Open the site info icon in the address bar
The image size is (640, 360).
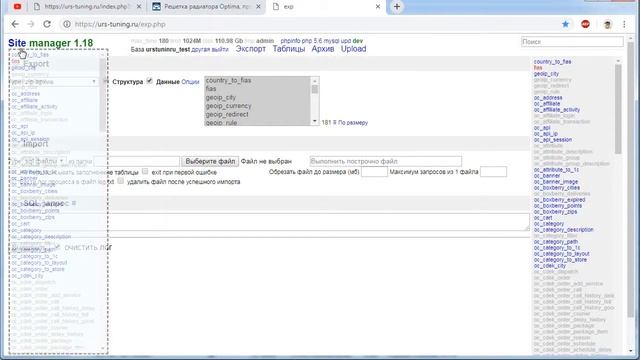[x=67, y=24]
